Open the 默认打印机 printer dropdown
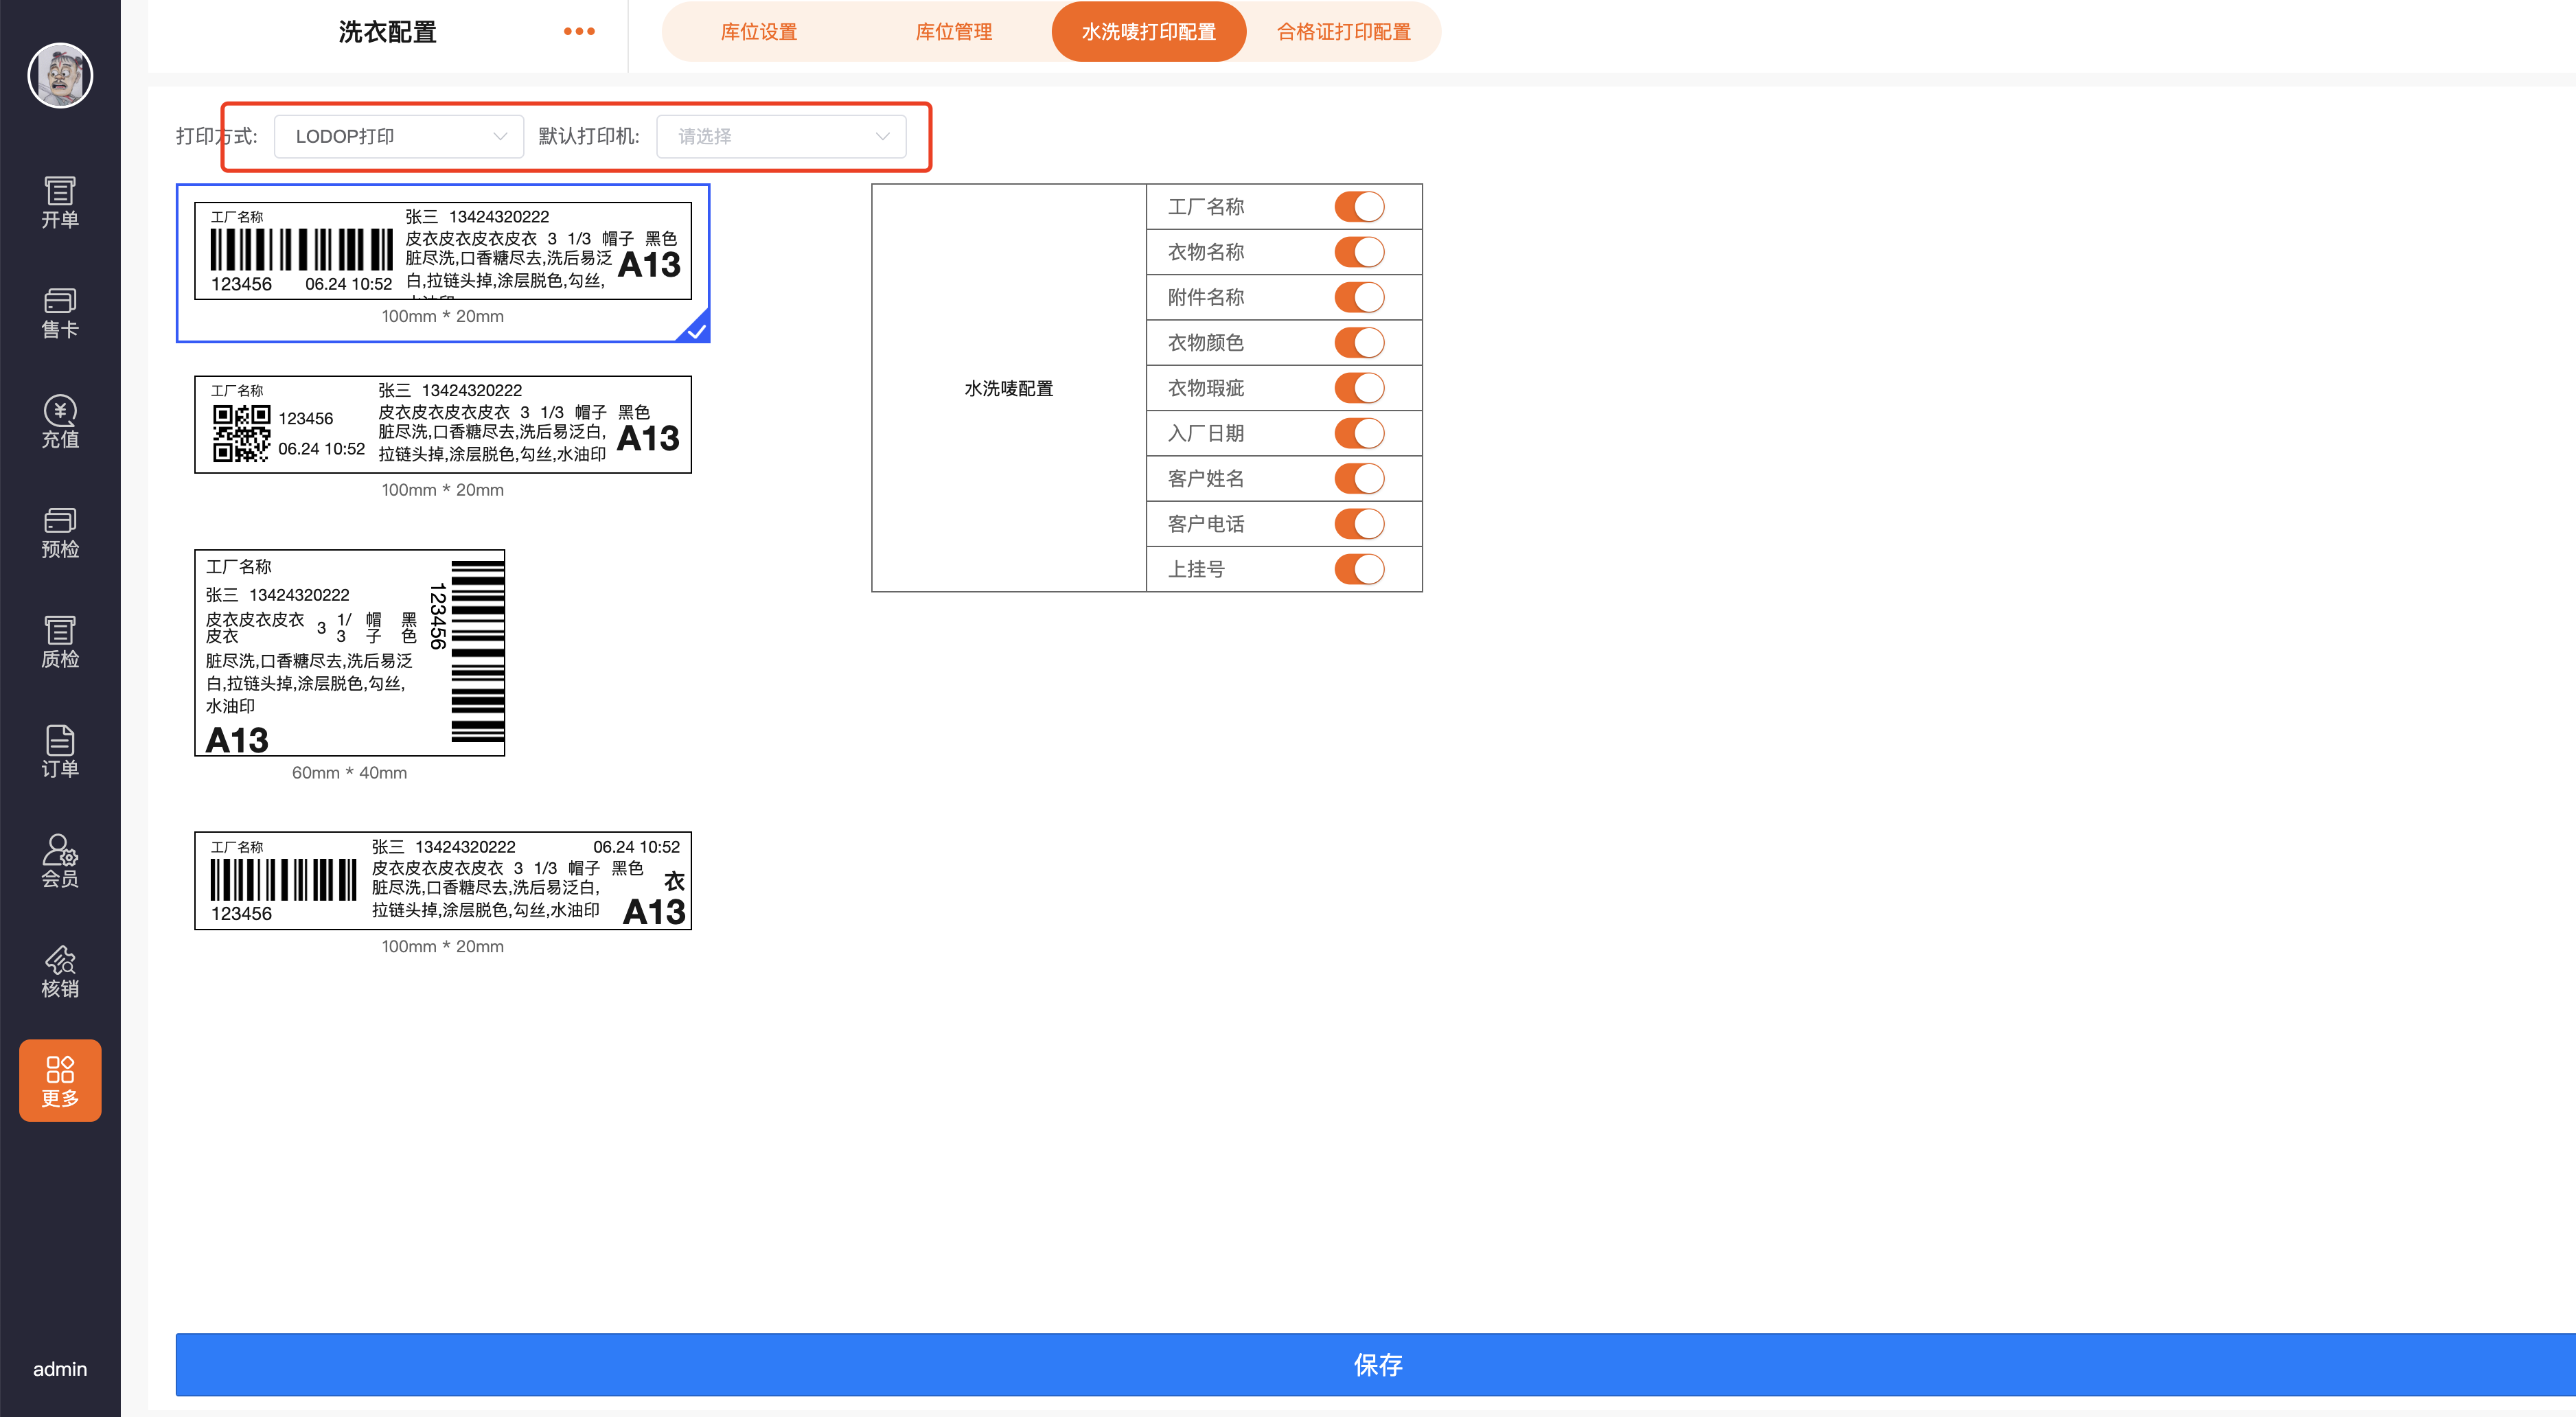Image resolution: width=2576 pixels, height=1417 pixels. 781,137
